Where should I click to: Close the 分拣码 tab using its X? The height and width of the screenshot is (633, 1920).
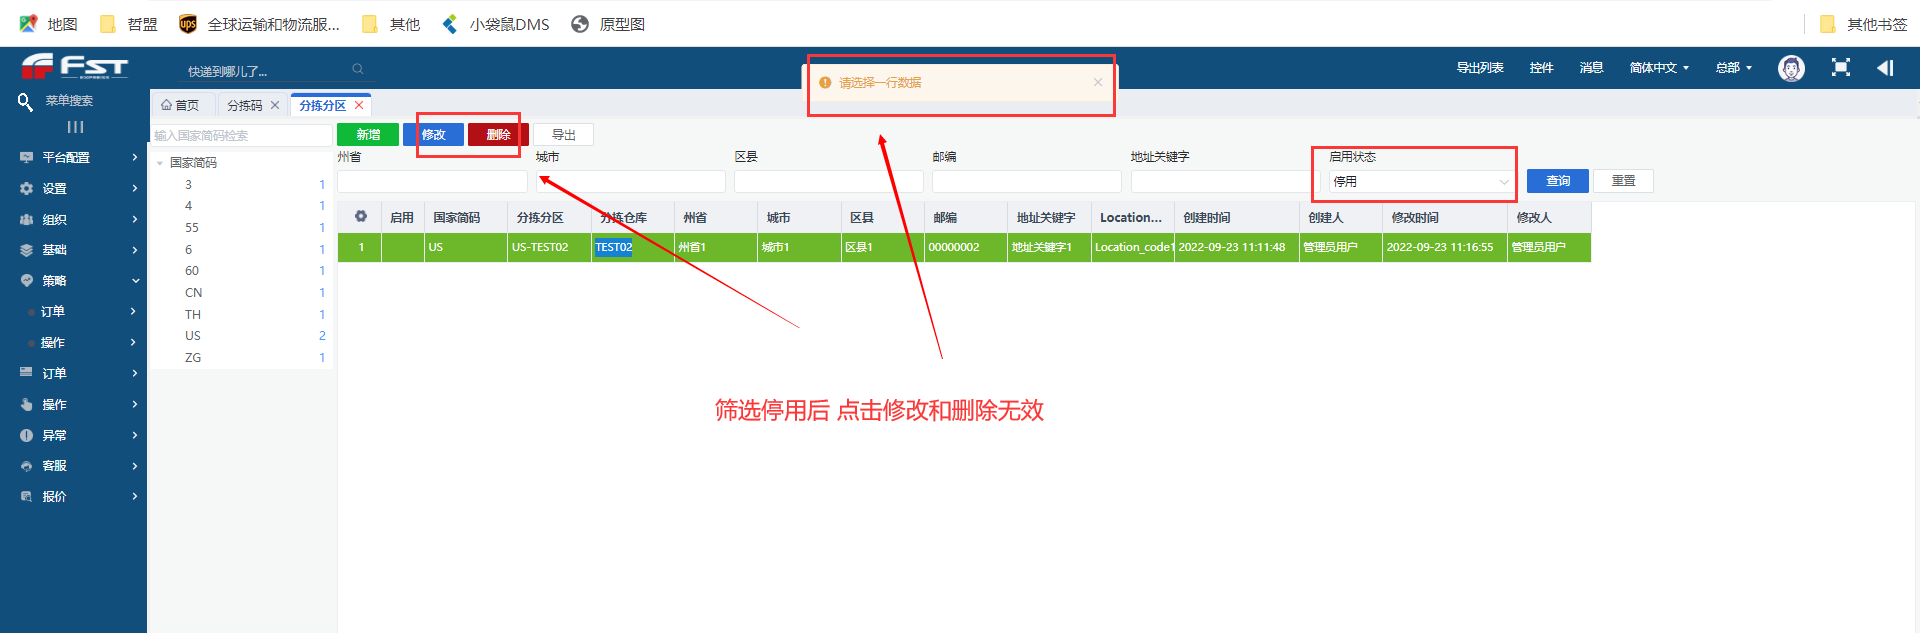(275, 105)
